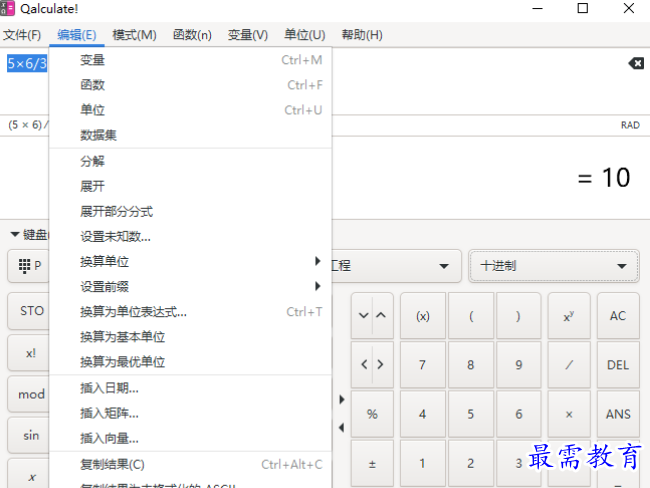Click the selected 5×6/3 expression field
Image resolution: width=650 pixels, height=488 pixels.
pos(27,63)
